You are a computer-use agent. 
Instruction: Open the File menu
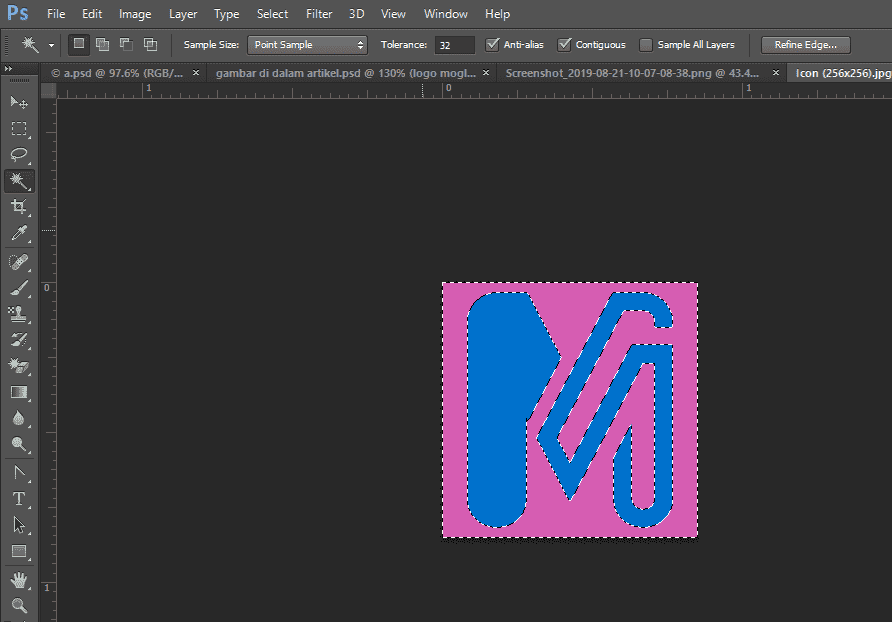(56, 14)
